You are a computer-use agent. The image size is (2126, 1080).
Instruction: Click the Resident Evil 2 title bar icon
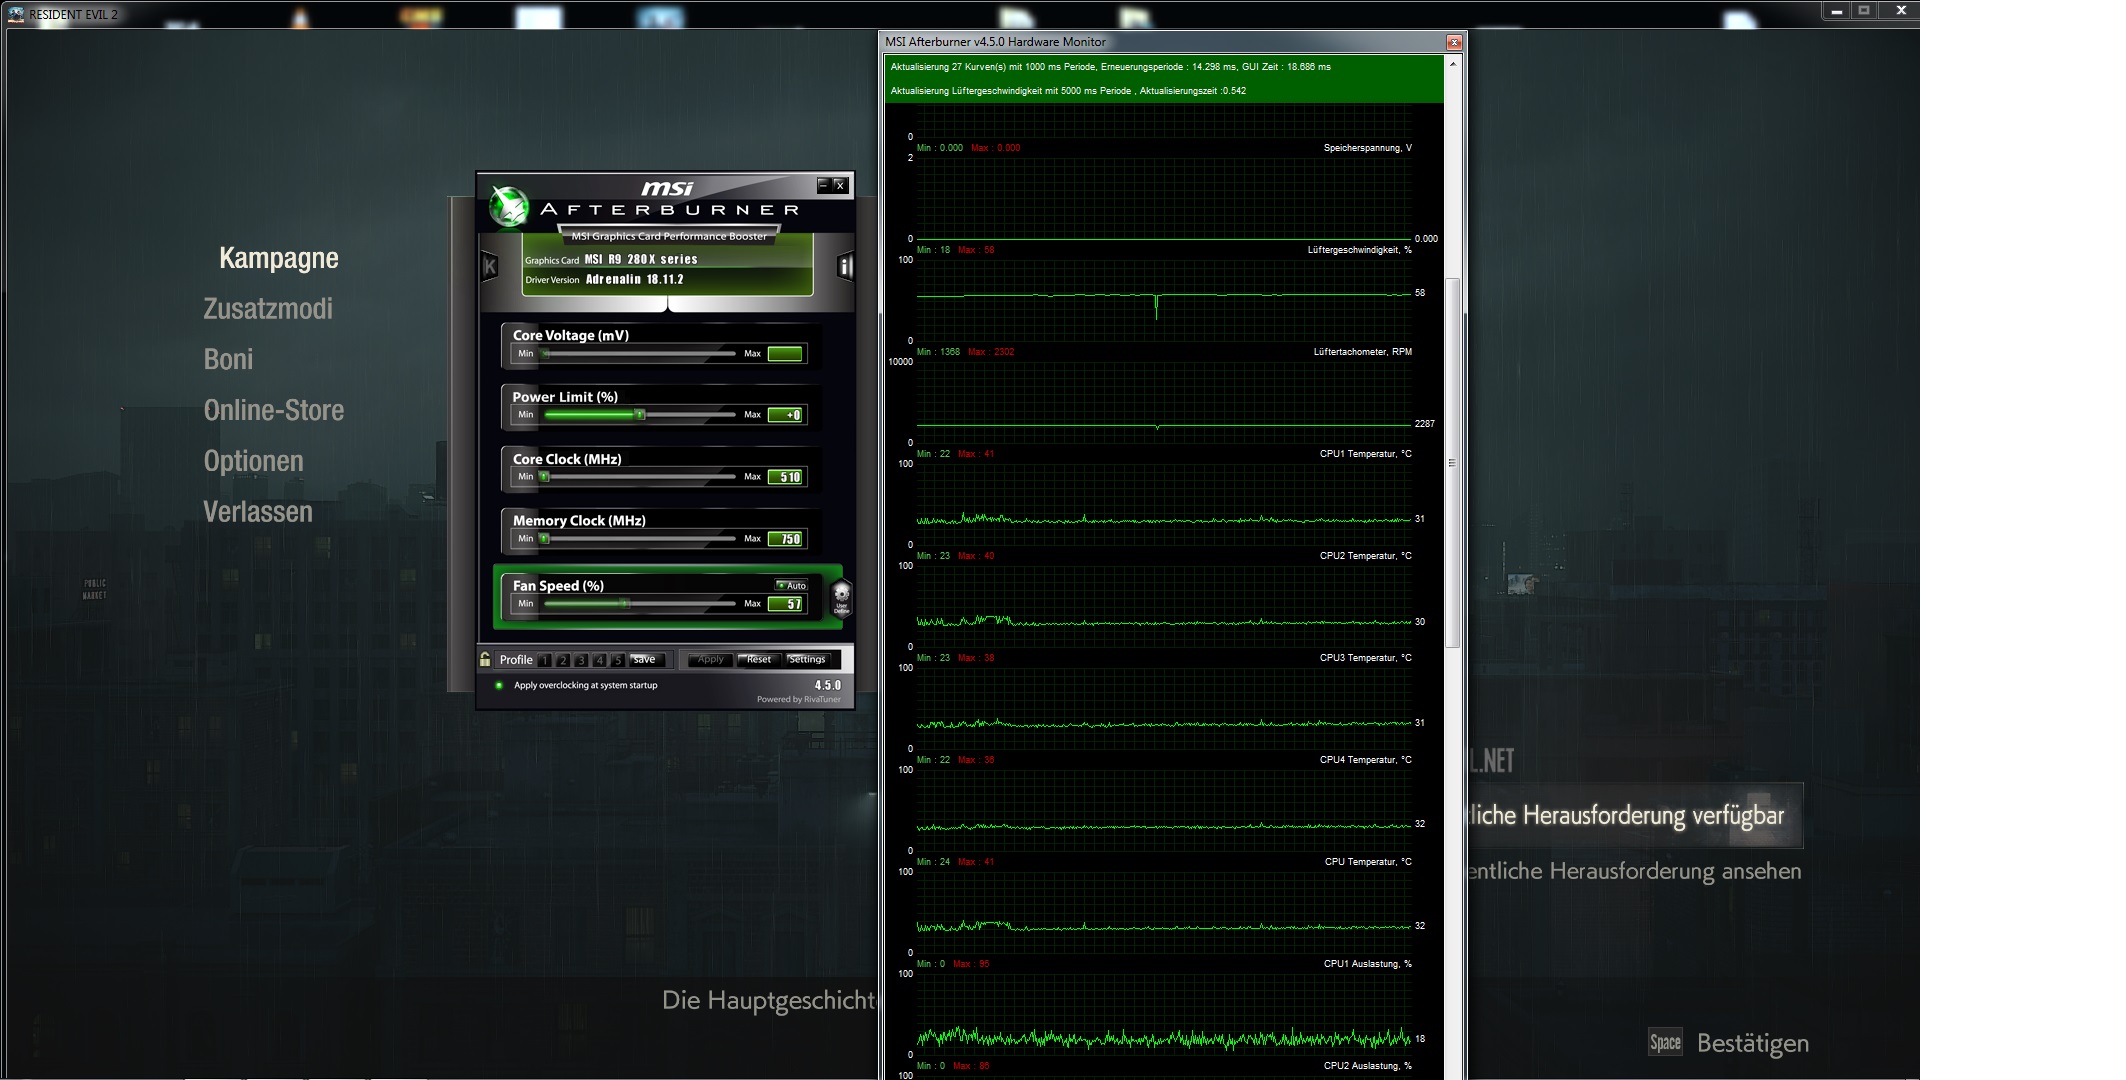point(16,14)
